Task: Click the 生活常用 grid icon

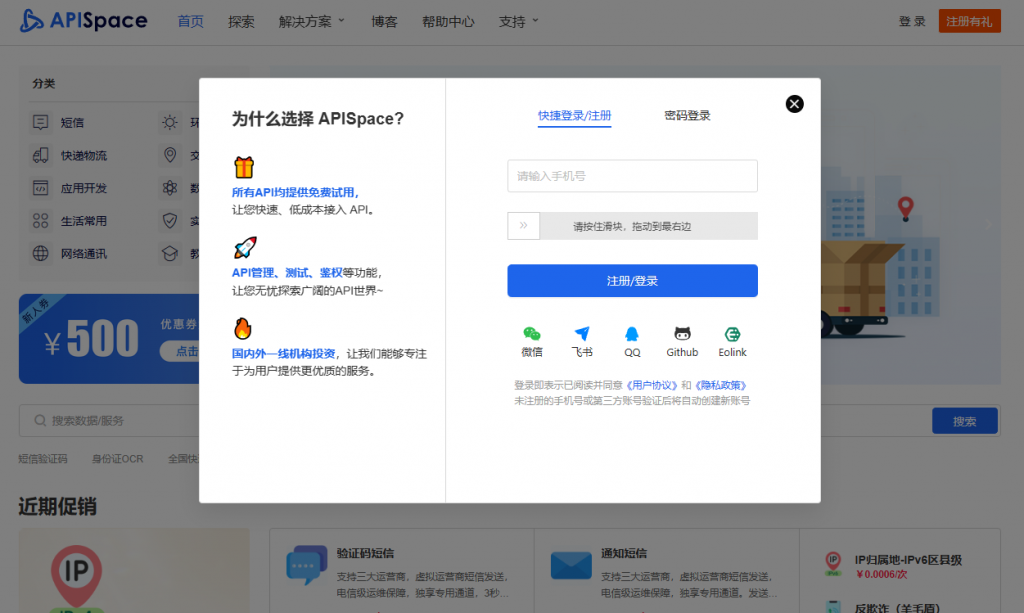Action: coord(40,221)
